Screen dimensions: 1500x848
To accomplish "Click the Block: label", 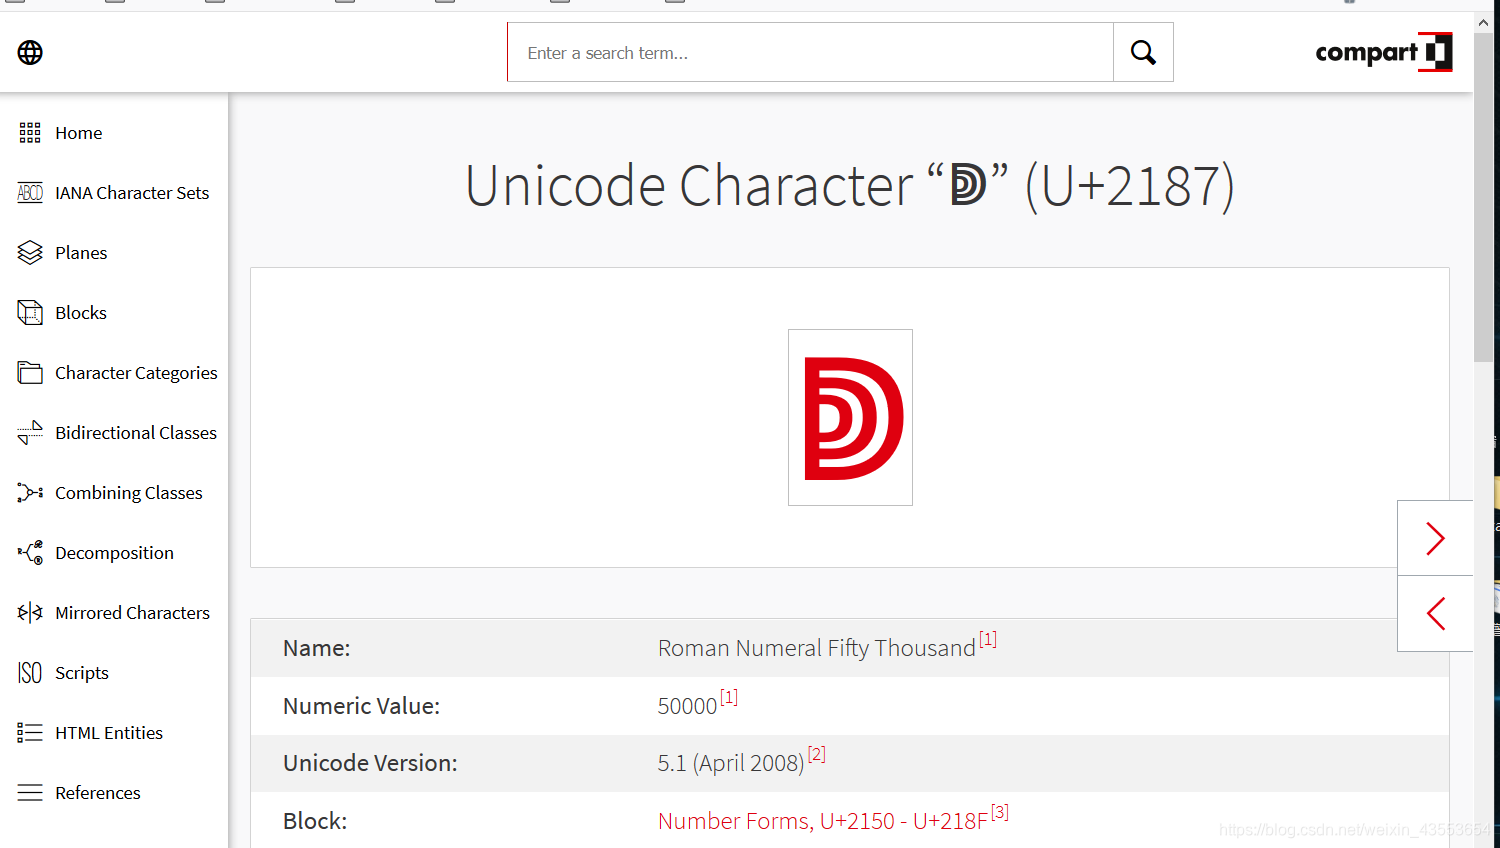I will (315, 821).
